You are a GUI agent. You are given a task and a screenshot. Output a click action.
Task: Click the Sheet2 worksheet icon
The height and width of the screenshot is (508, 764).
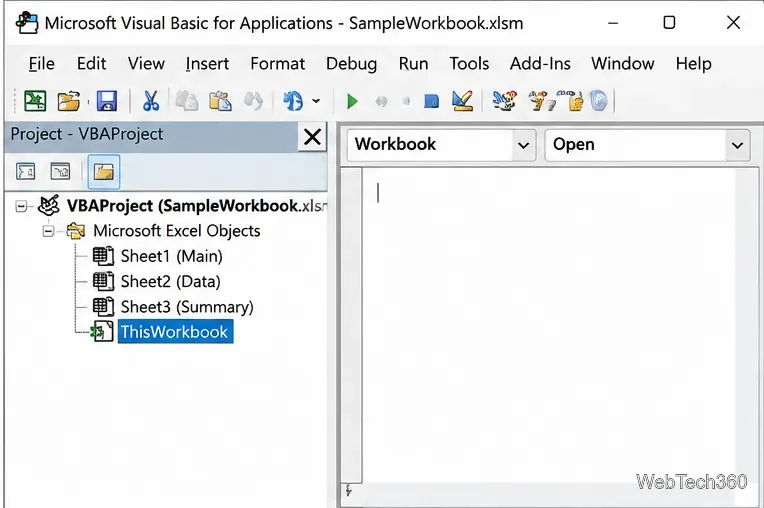[103, 282]
